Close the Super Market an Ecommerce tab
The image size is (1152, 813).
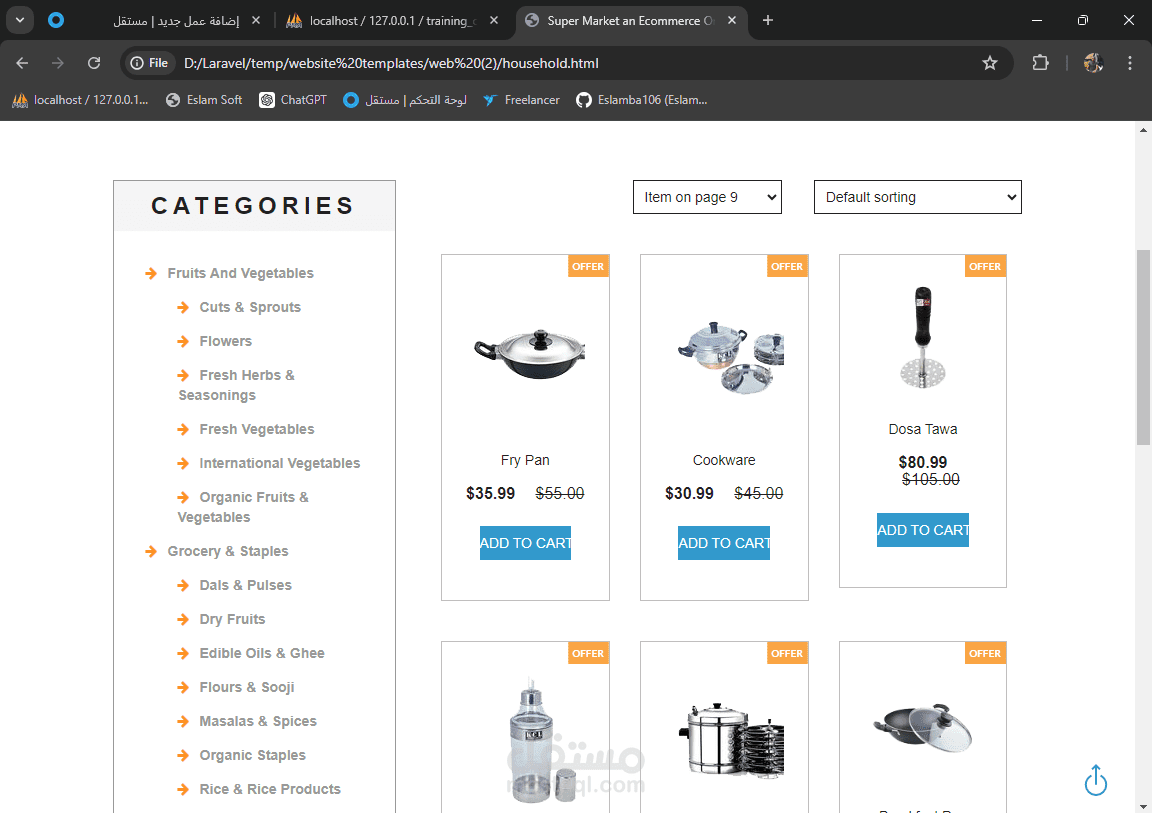[x=732, y=21]
